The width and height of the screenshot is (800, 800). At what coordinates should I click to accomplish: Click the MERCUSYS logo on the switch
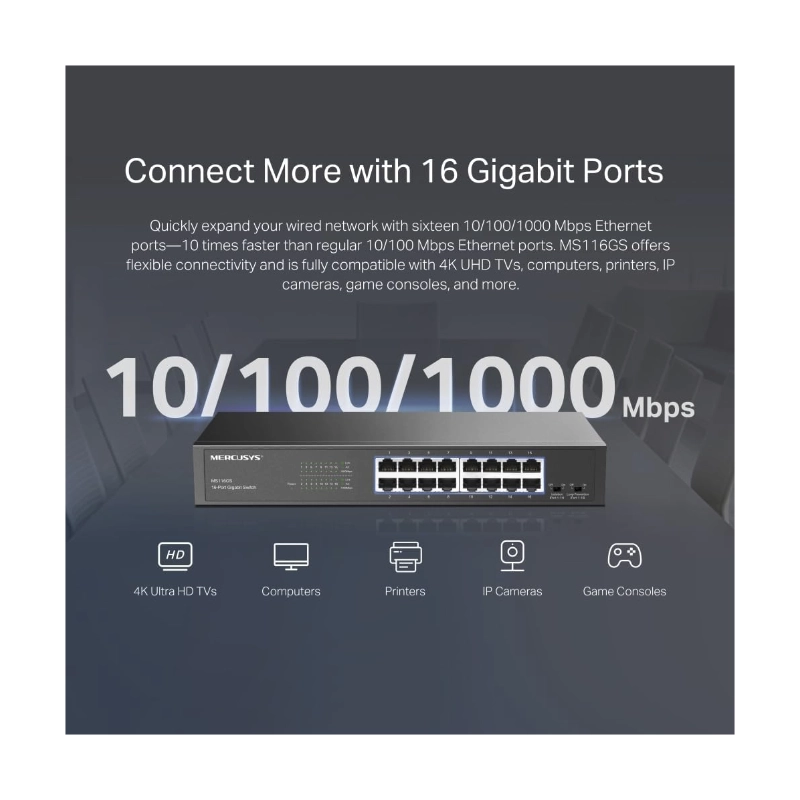(x=236, y=458)
